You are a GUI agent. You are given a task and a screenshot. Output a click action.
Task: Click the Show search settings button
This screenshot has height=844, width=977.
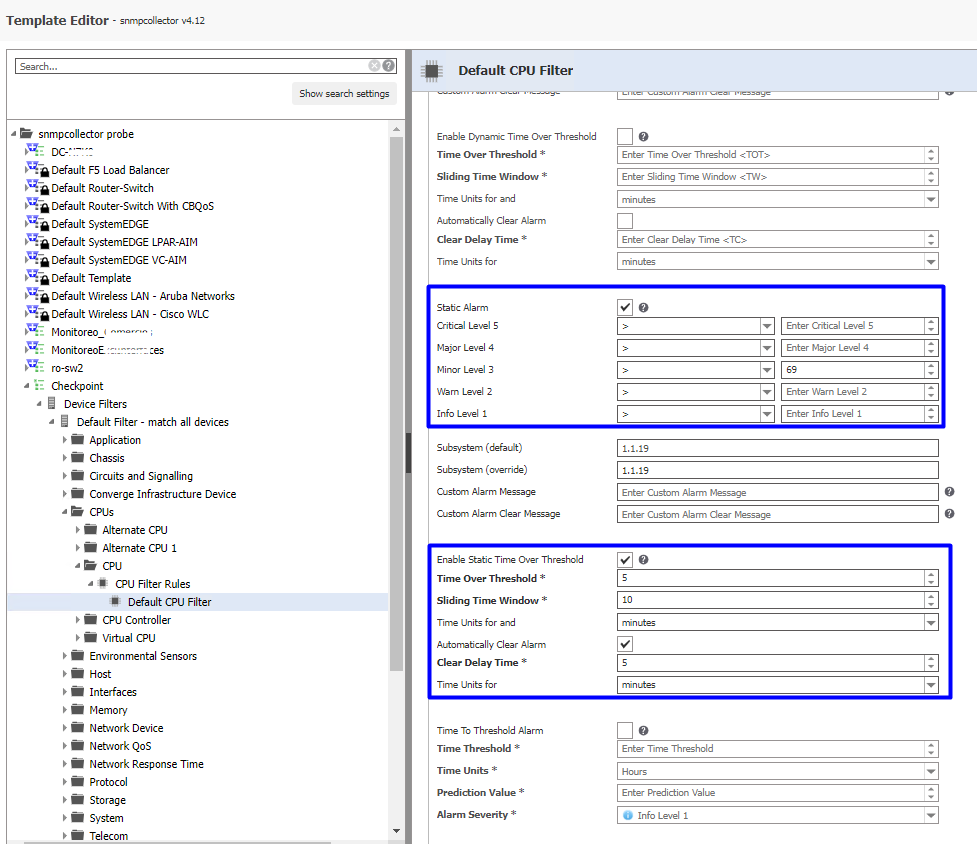click(x=342, y=92)
